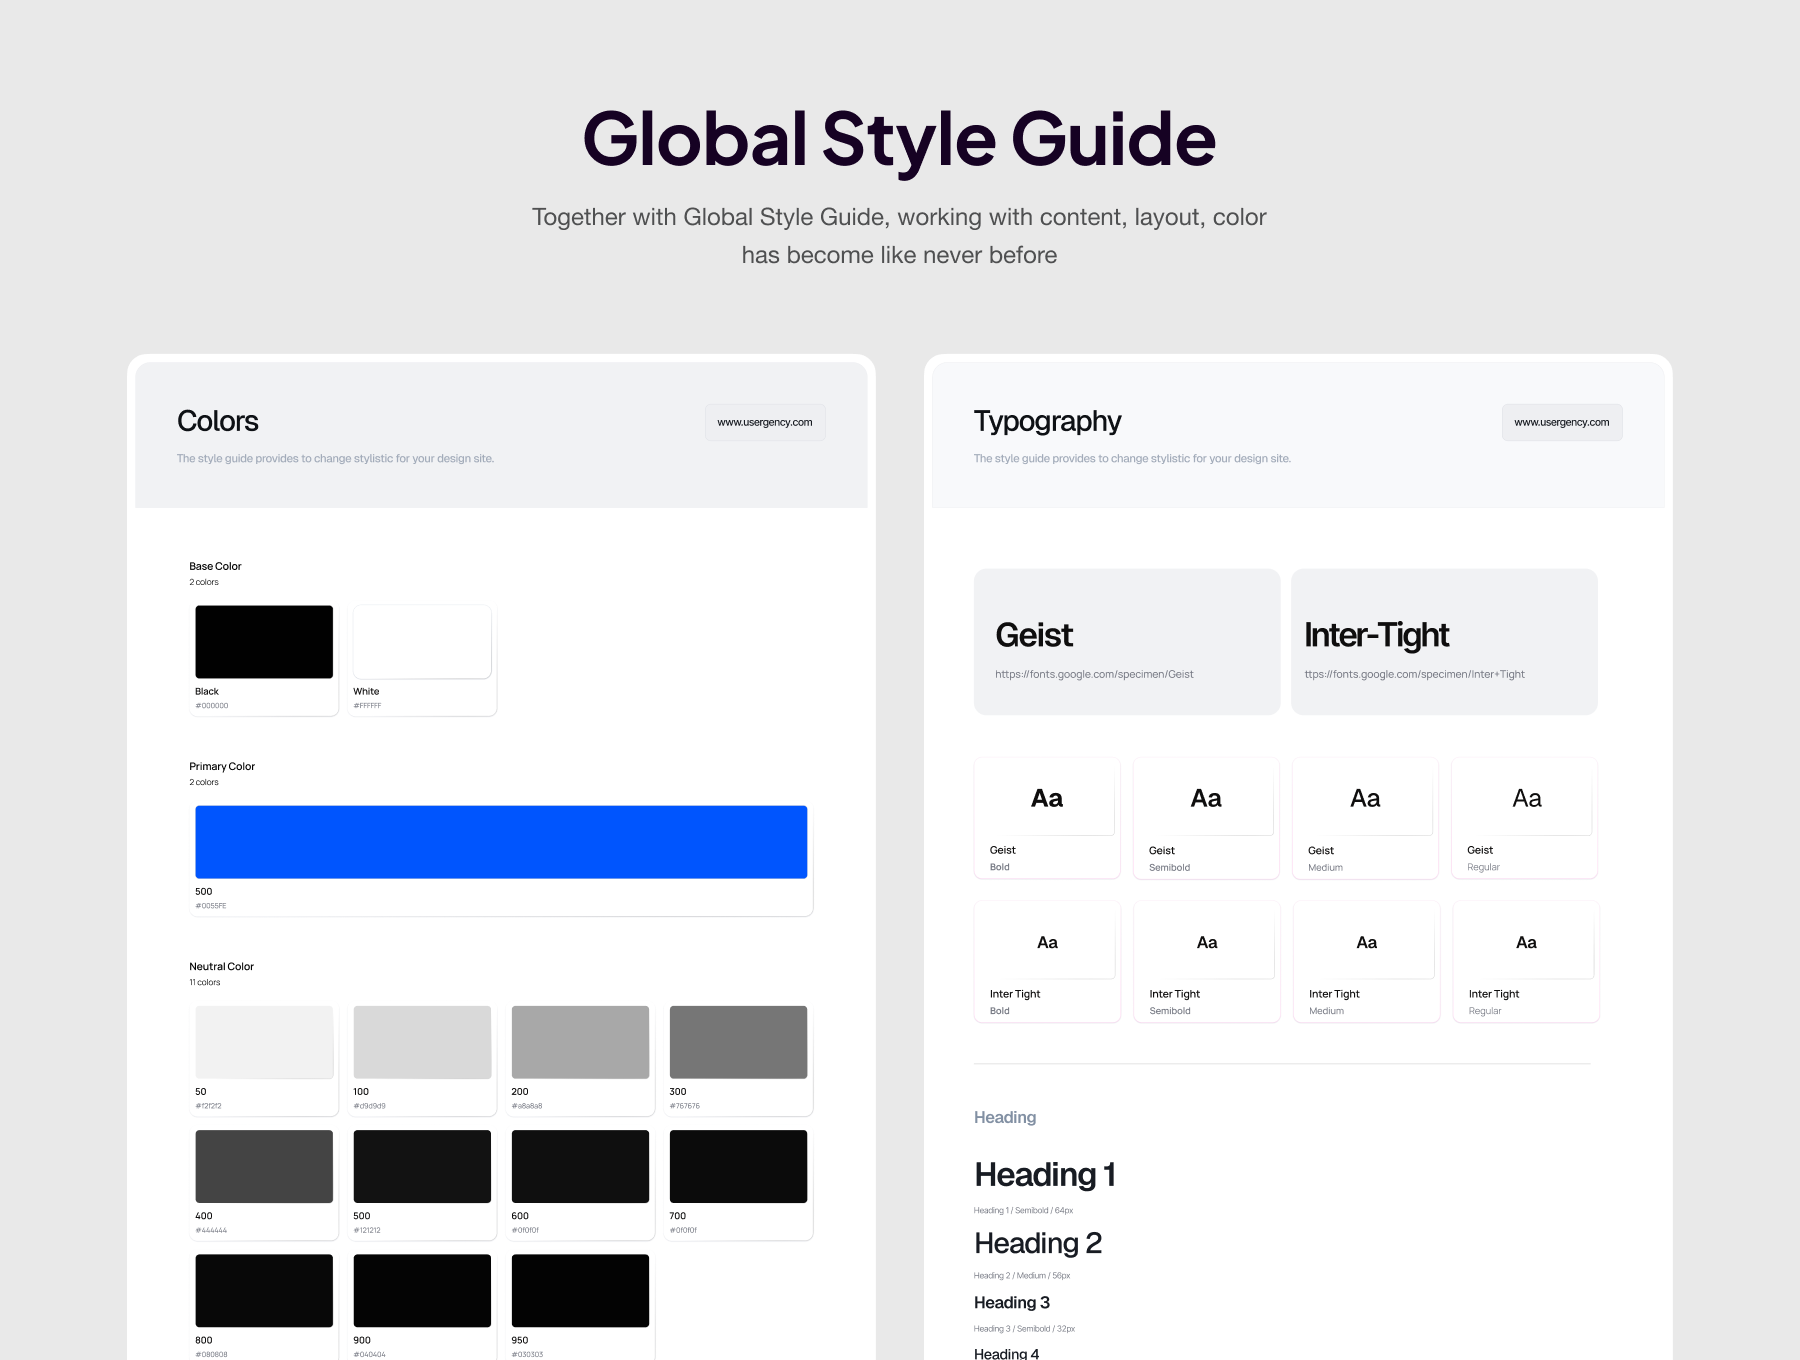
Task: Click the Neutral 950 color swatch
Action: point(580,1290)
